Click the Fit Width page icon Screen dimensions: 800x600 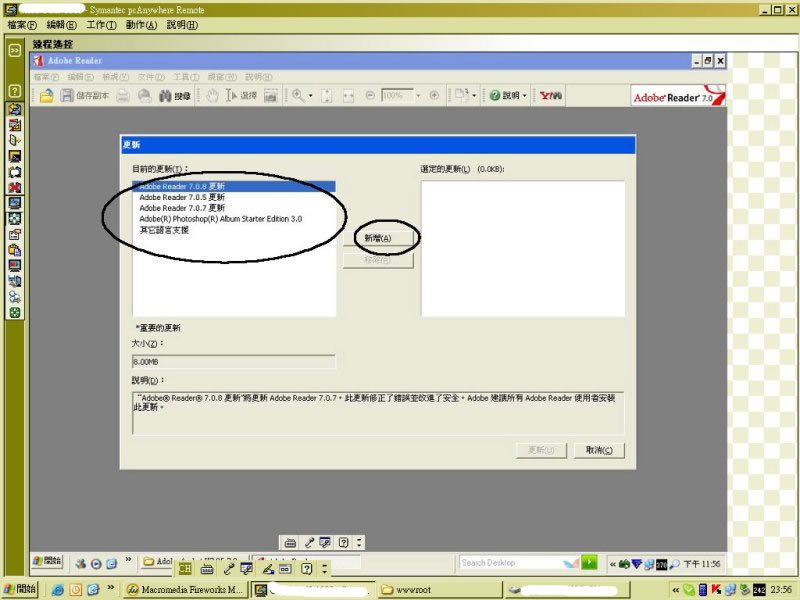point(348,95)
